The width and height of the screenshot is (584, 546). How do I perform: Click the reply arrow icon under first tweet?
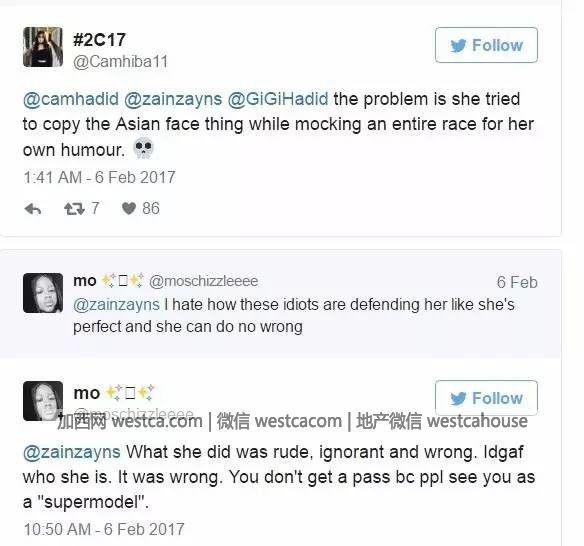point(33,209)
